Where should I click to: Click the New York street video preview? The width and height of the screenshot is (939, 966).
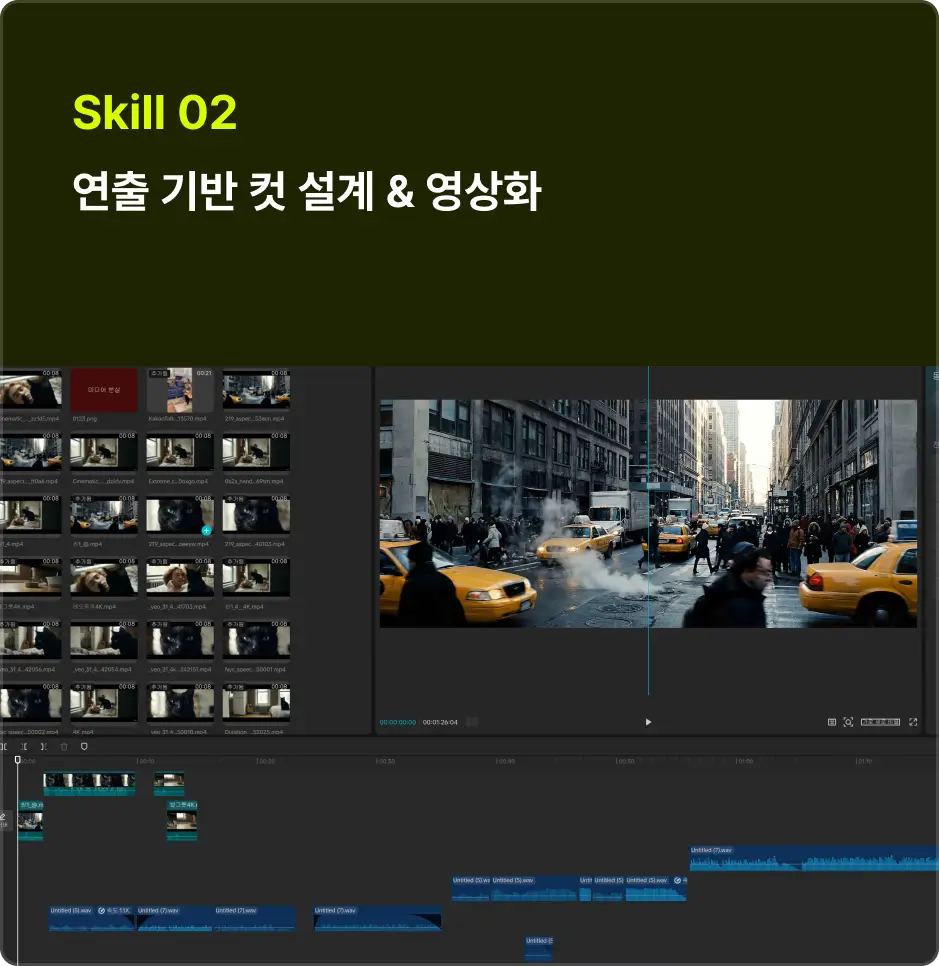tap(648, 514)
